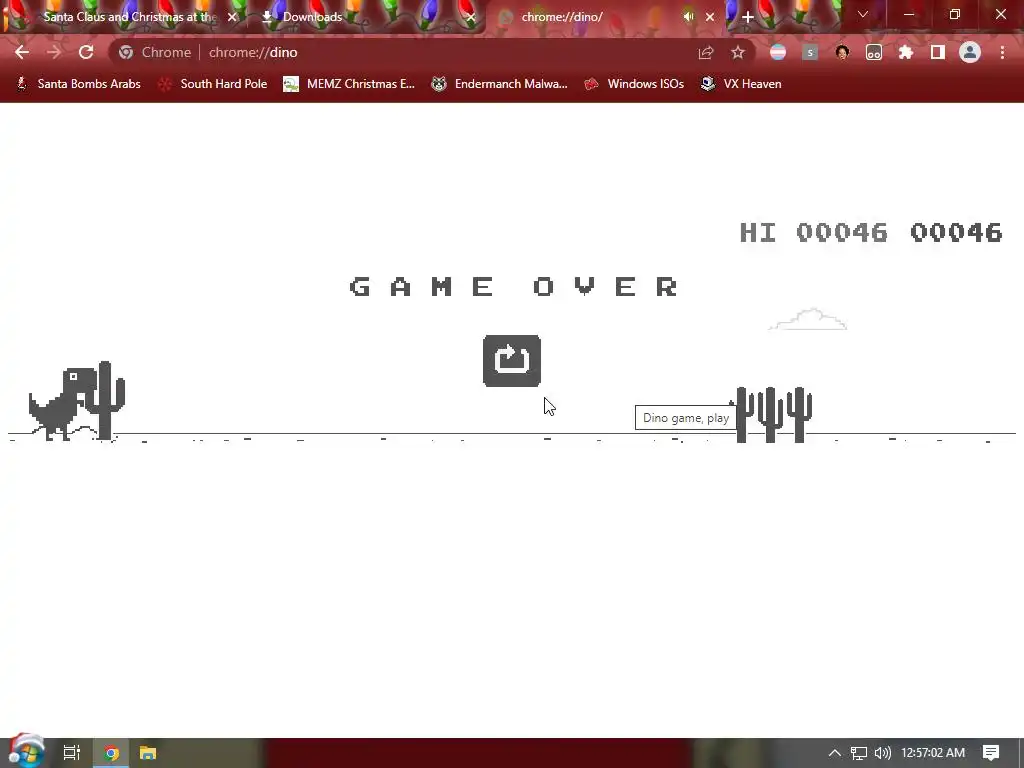Go back using the back arrow
Viewport: 1024px width, 768px height.
tap(22, 52)
